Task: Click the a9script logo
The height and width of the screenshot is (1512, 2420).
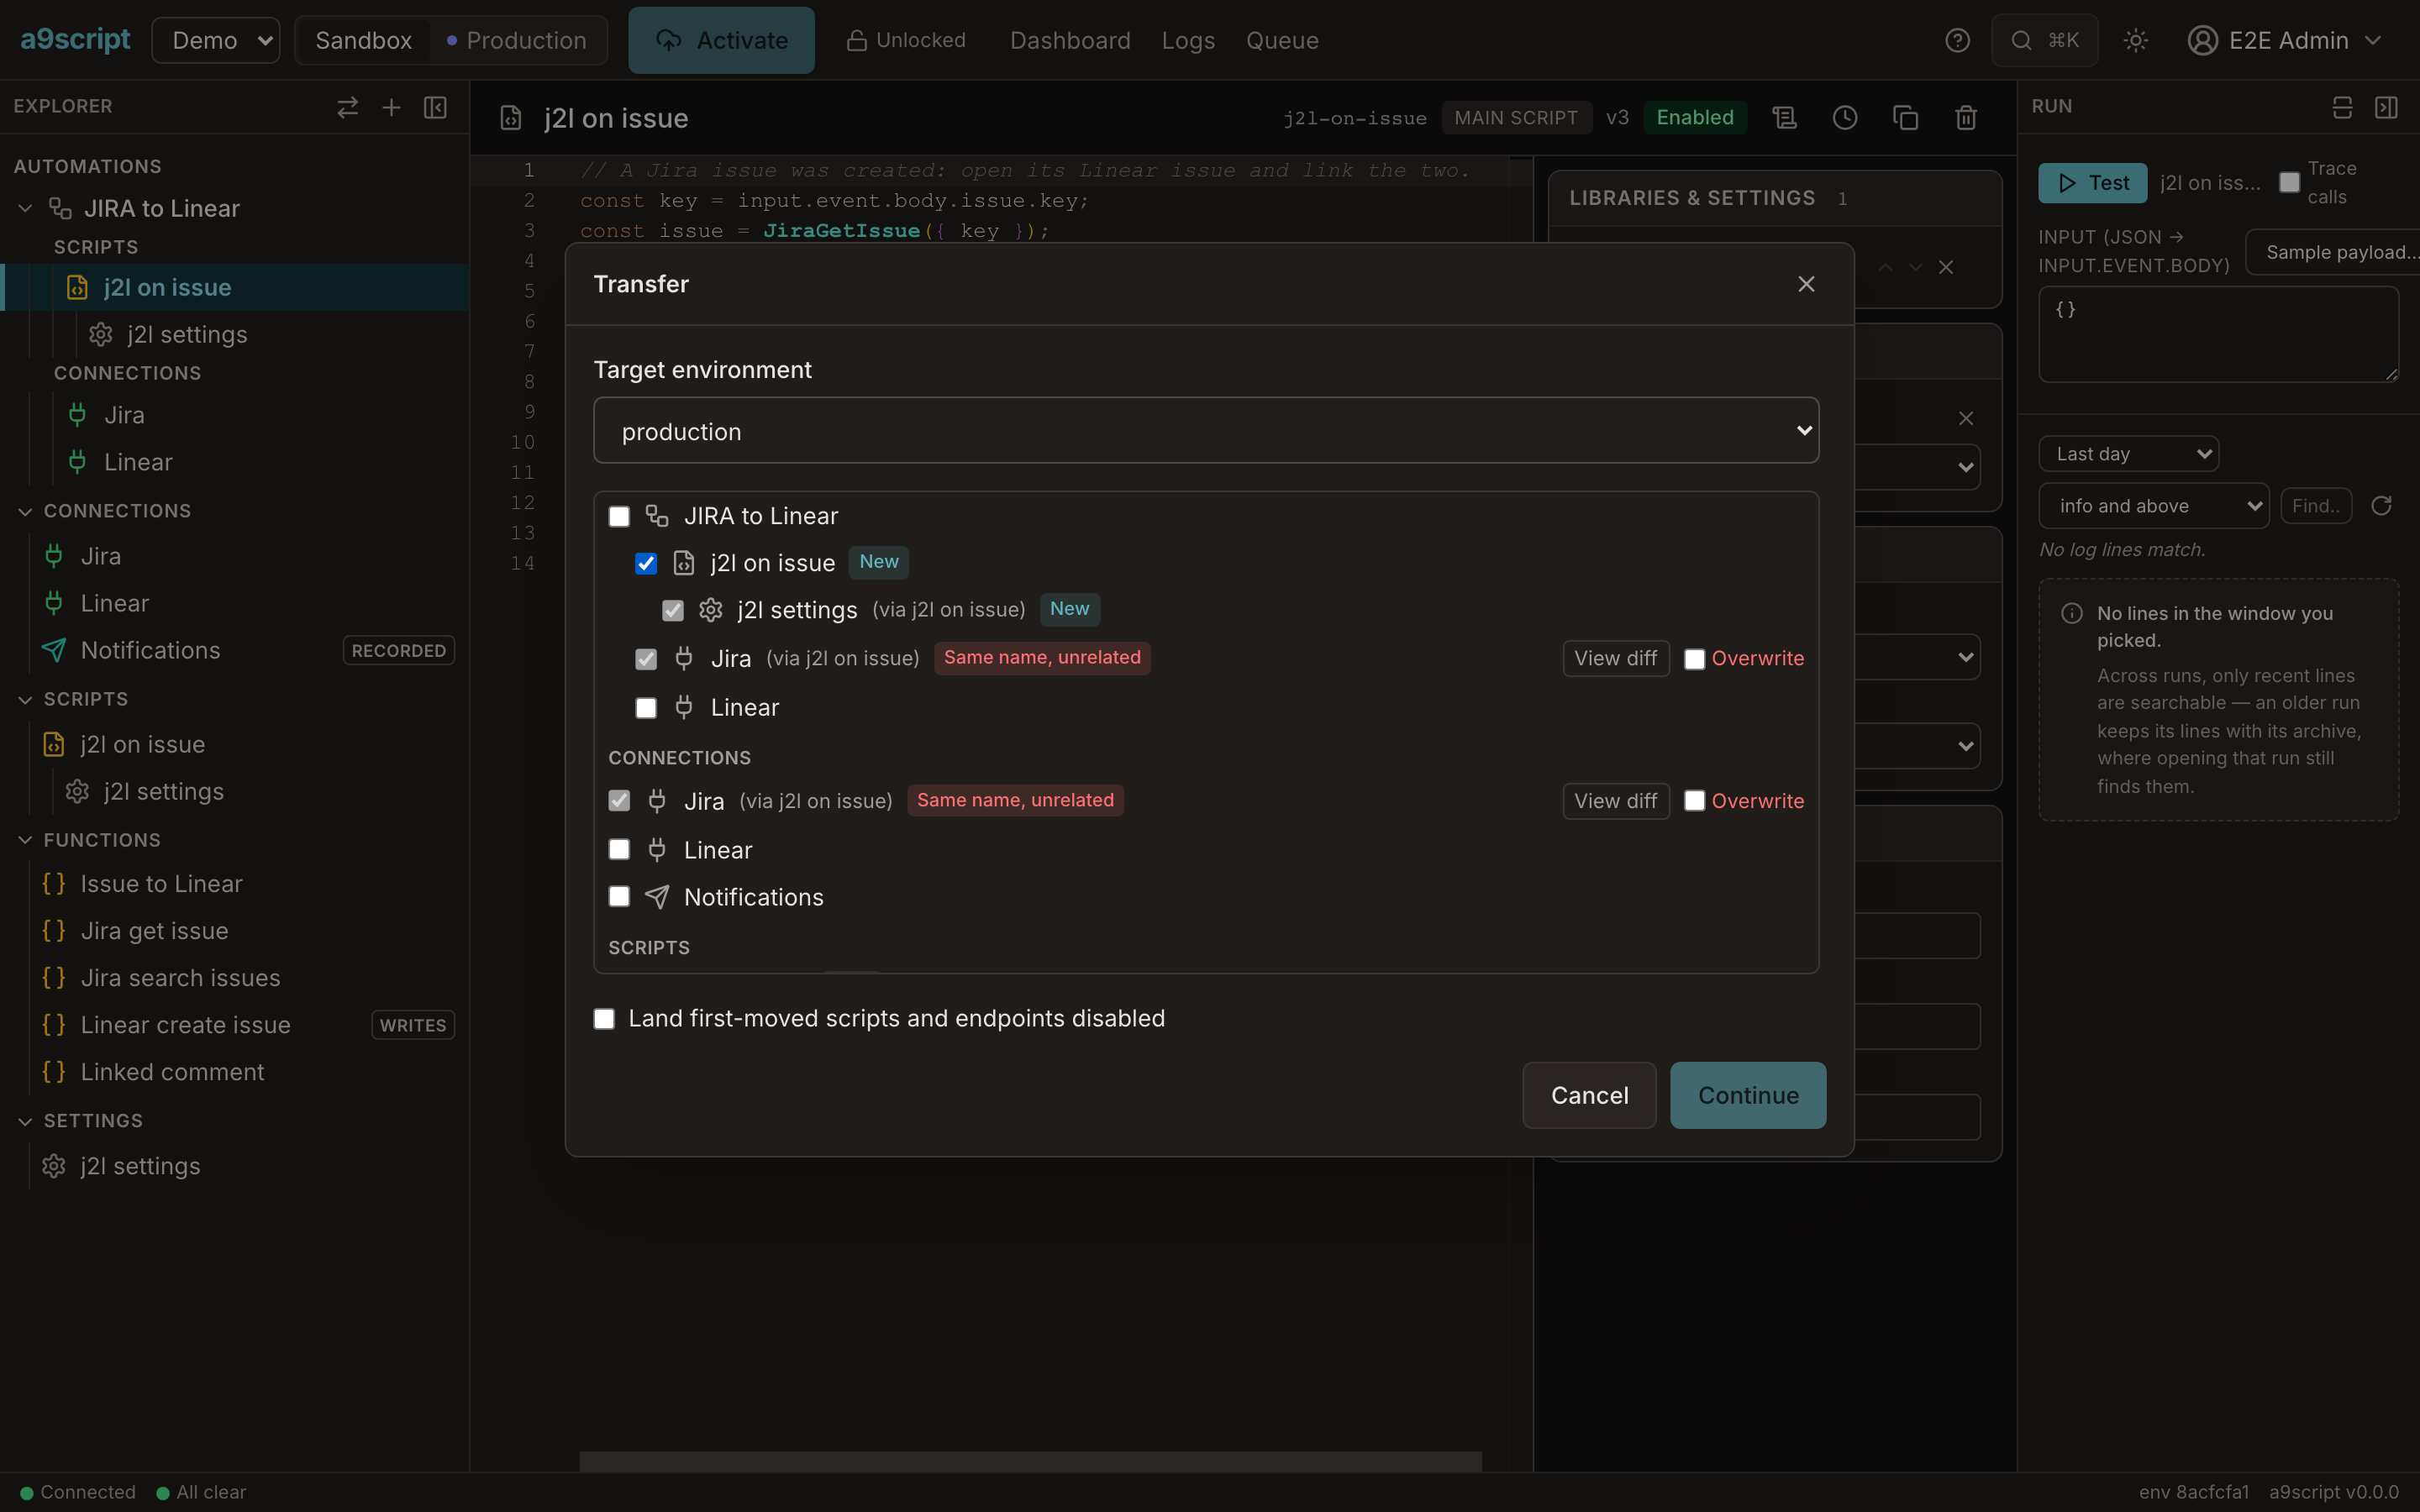Action: point(75,40)
